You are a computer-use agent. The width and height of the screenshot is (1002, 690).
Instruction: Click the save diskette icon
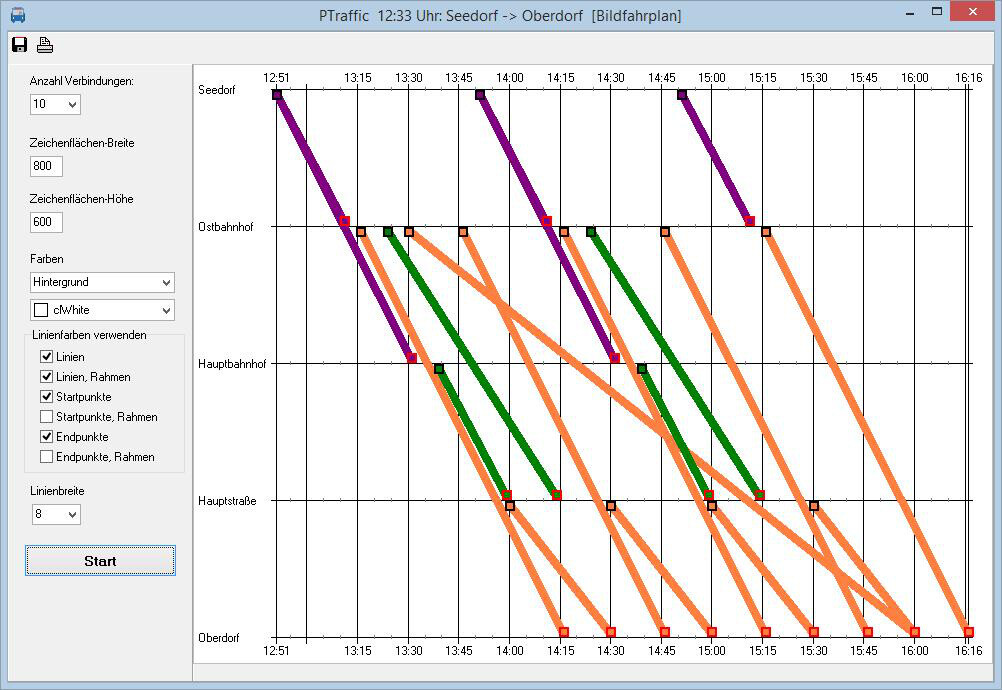pos(19,44)
